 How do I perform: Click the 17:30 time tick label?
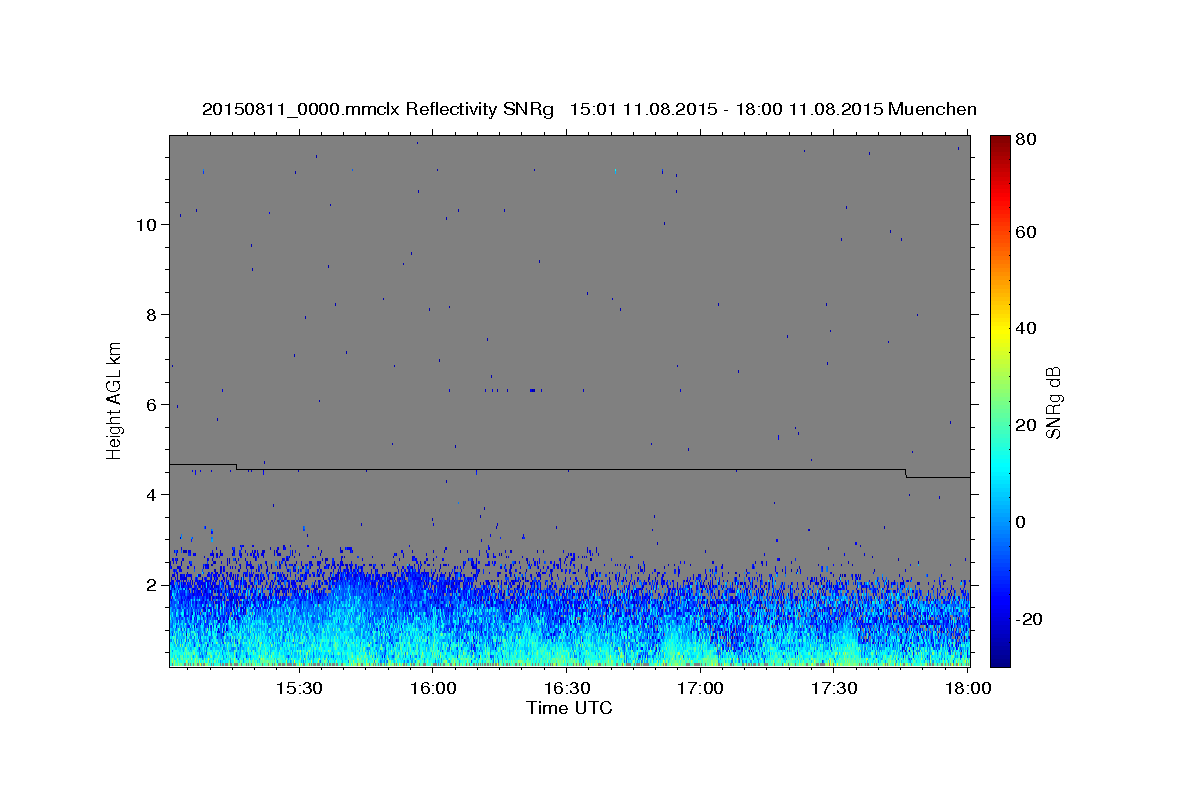point(835,689)
